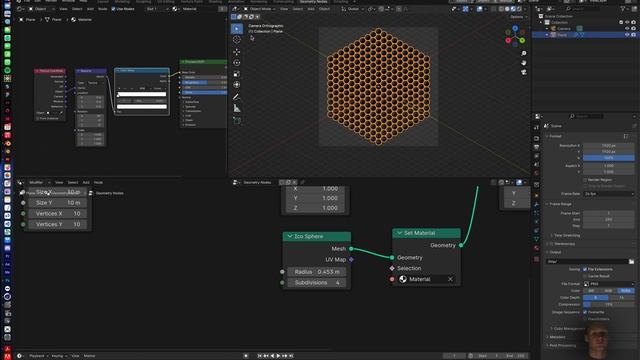
Task: Click the Blender icon in the dock
Action: click(x=7, y=143)
